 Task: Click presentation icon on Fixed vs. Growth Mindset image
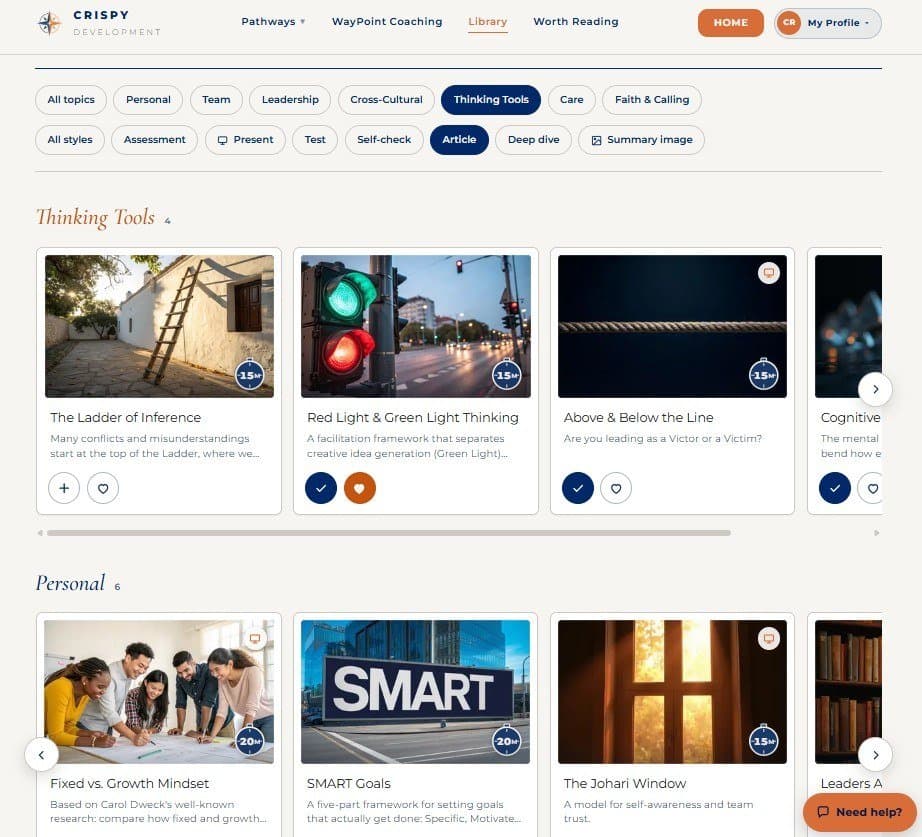click(x=255, y=639)
